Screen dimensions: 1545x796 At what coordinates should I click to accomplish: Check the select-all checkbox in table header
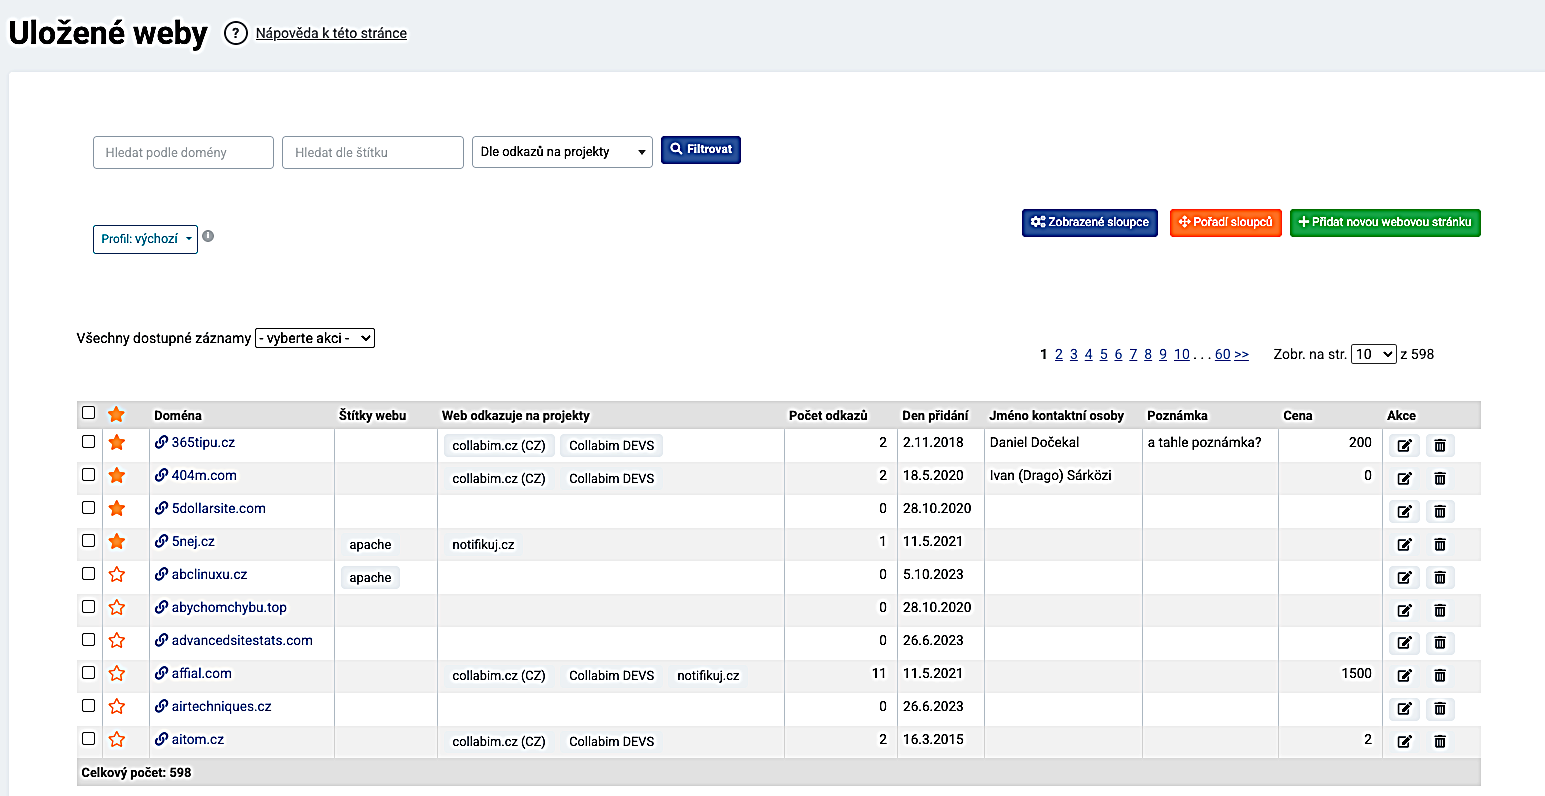pyautogui.click(x=88, y=413)
